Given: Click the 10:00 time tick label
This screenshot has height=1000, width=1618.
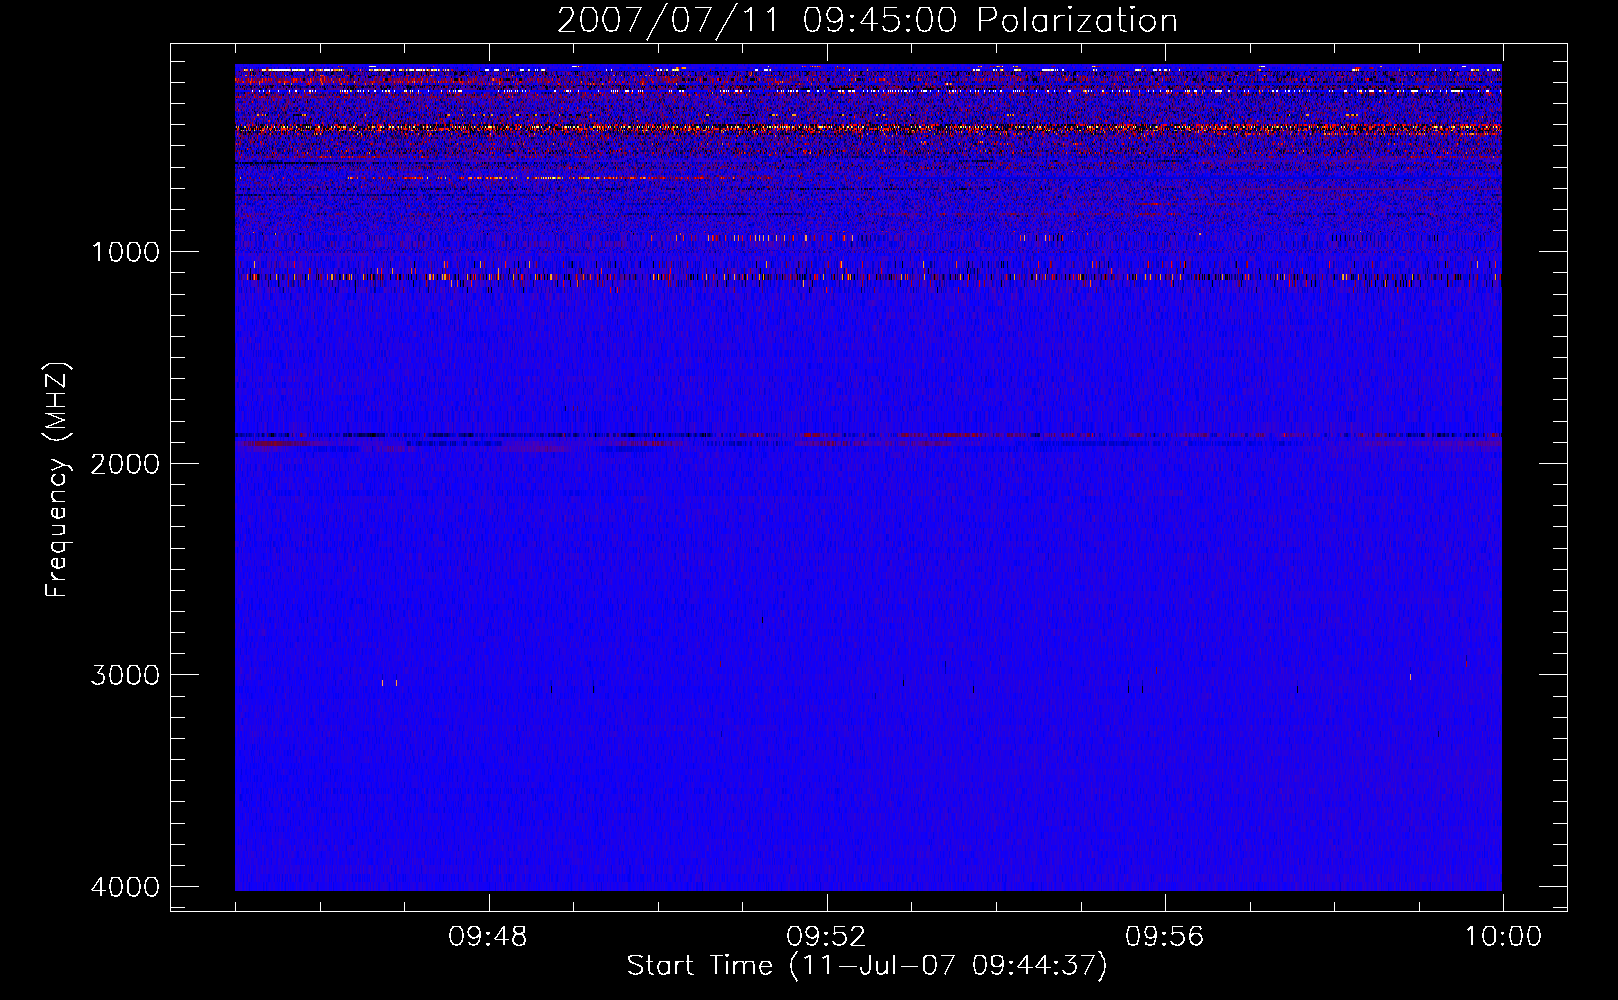Looking at the screenshot, I should pos(1503,937).
